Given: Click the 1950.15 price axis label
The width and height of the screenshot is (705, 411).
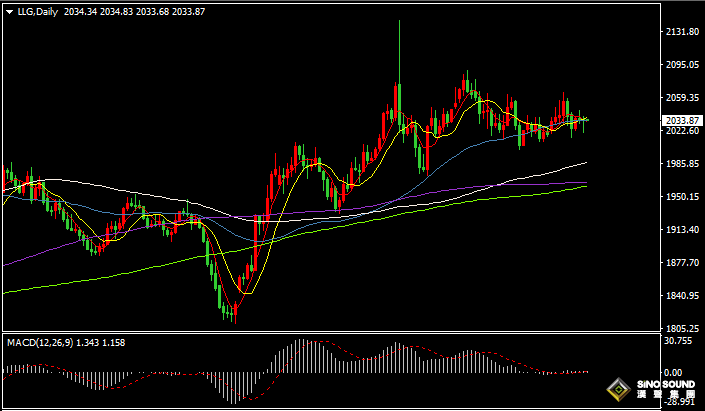Looking at the screenshot, I should click(x=681, y=197).
